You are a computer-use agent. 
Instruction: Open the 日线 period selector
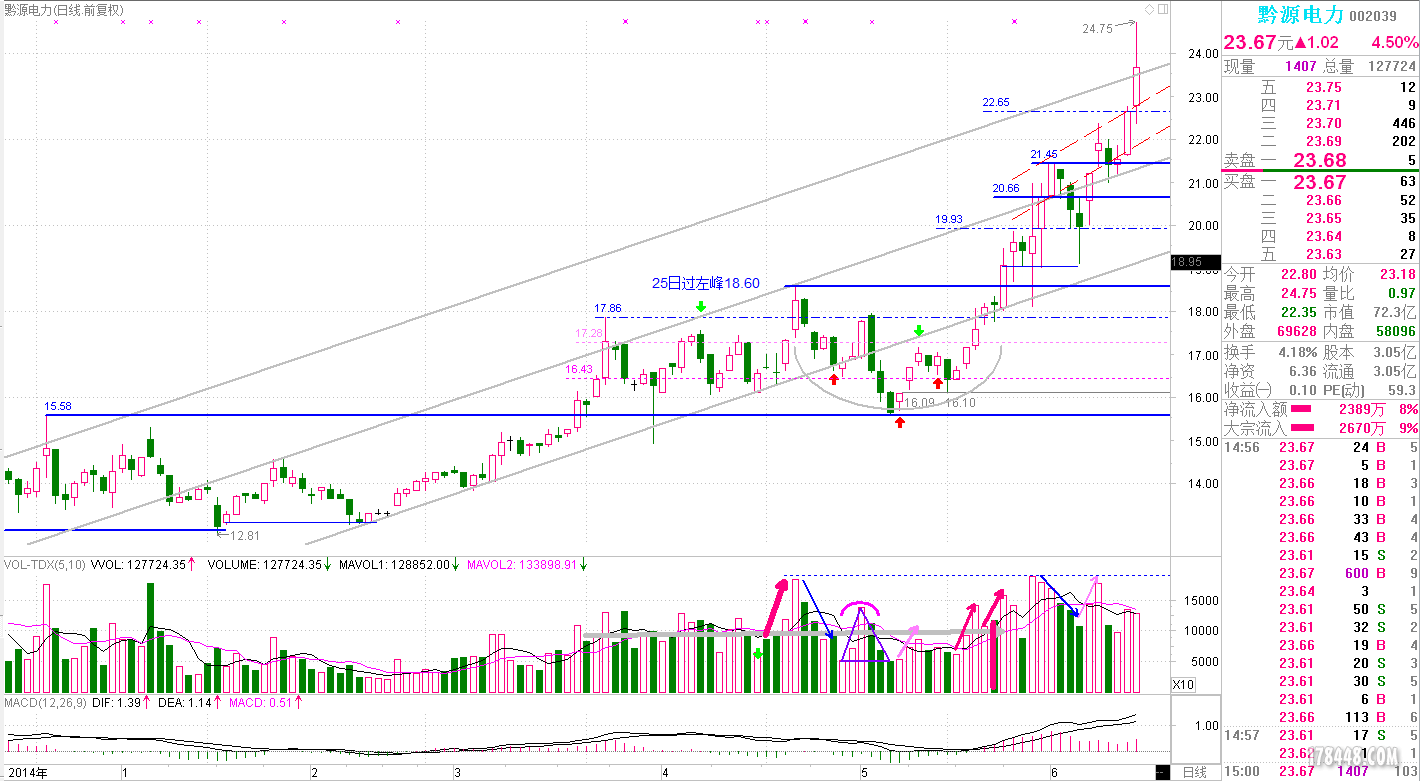coord(1194,772)
